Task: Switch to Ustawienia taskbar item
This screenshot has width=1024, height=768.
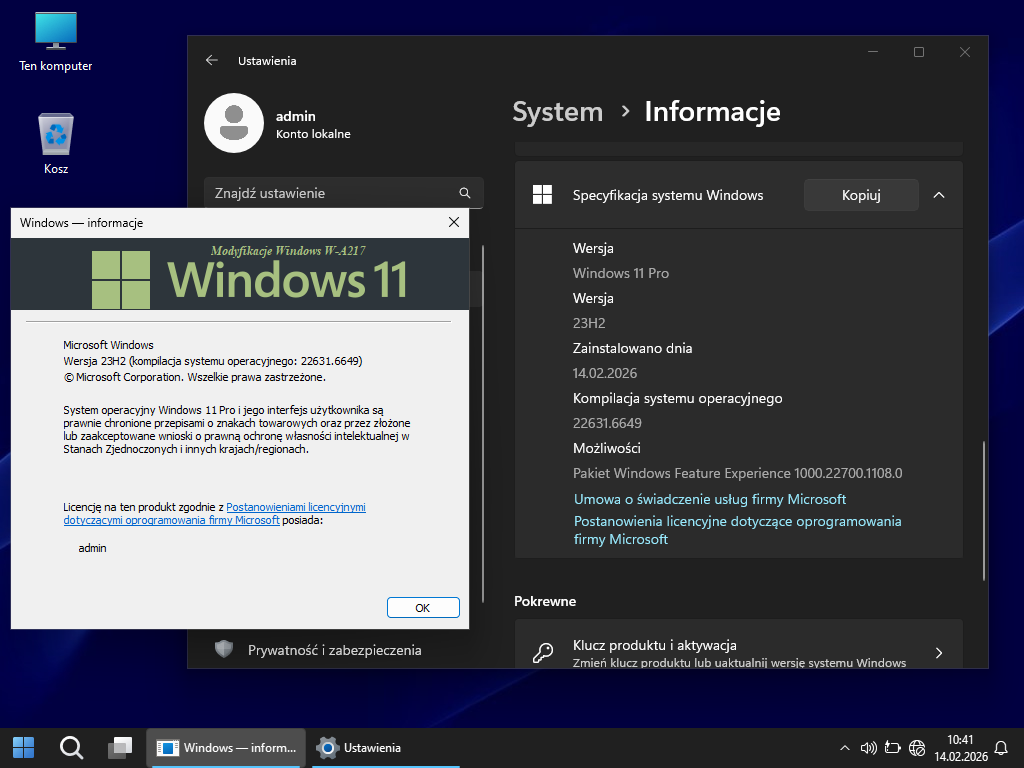Action: point(360,747)
